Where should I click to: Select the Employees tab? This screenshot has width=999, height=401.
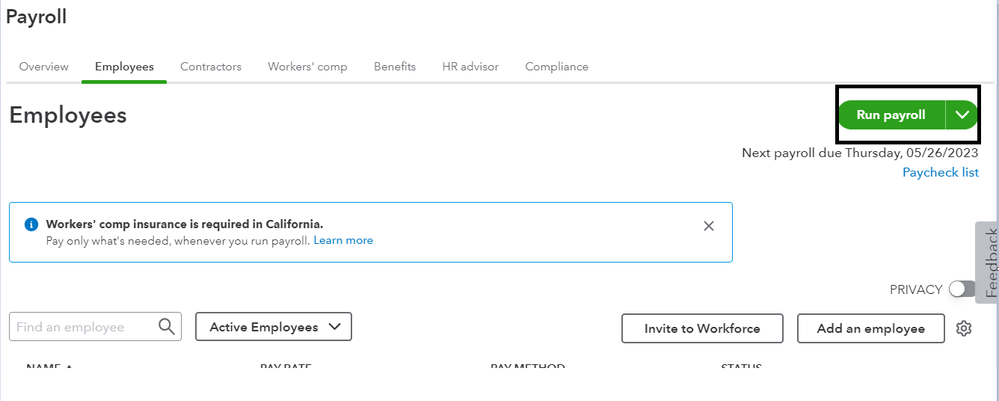click(x=124, y=66)
